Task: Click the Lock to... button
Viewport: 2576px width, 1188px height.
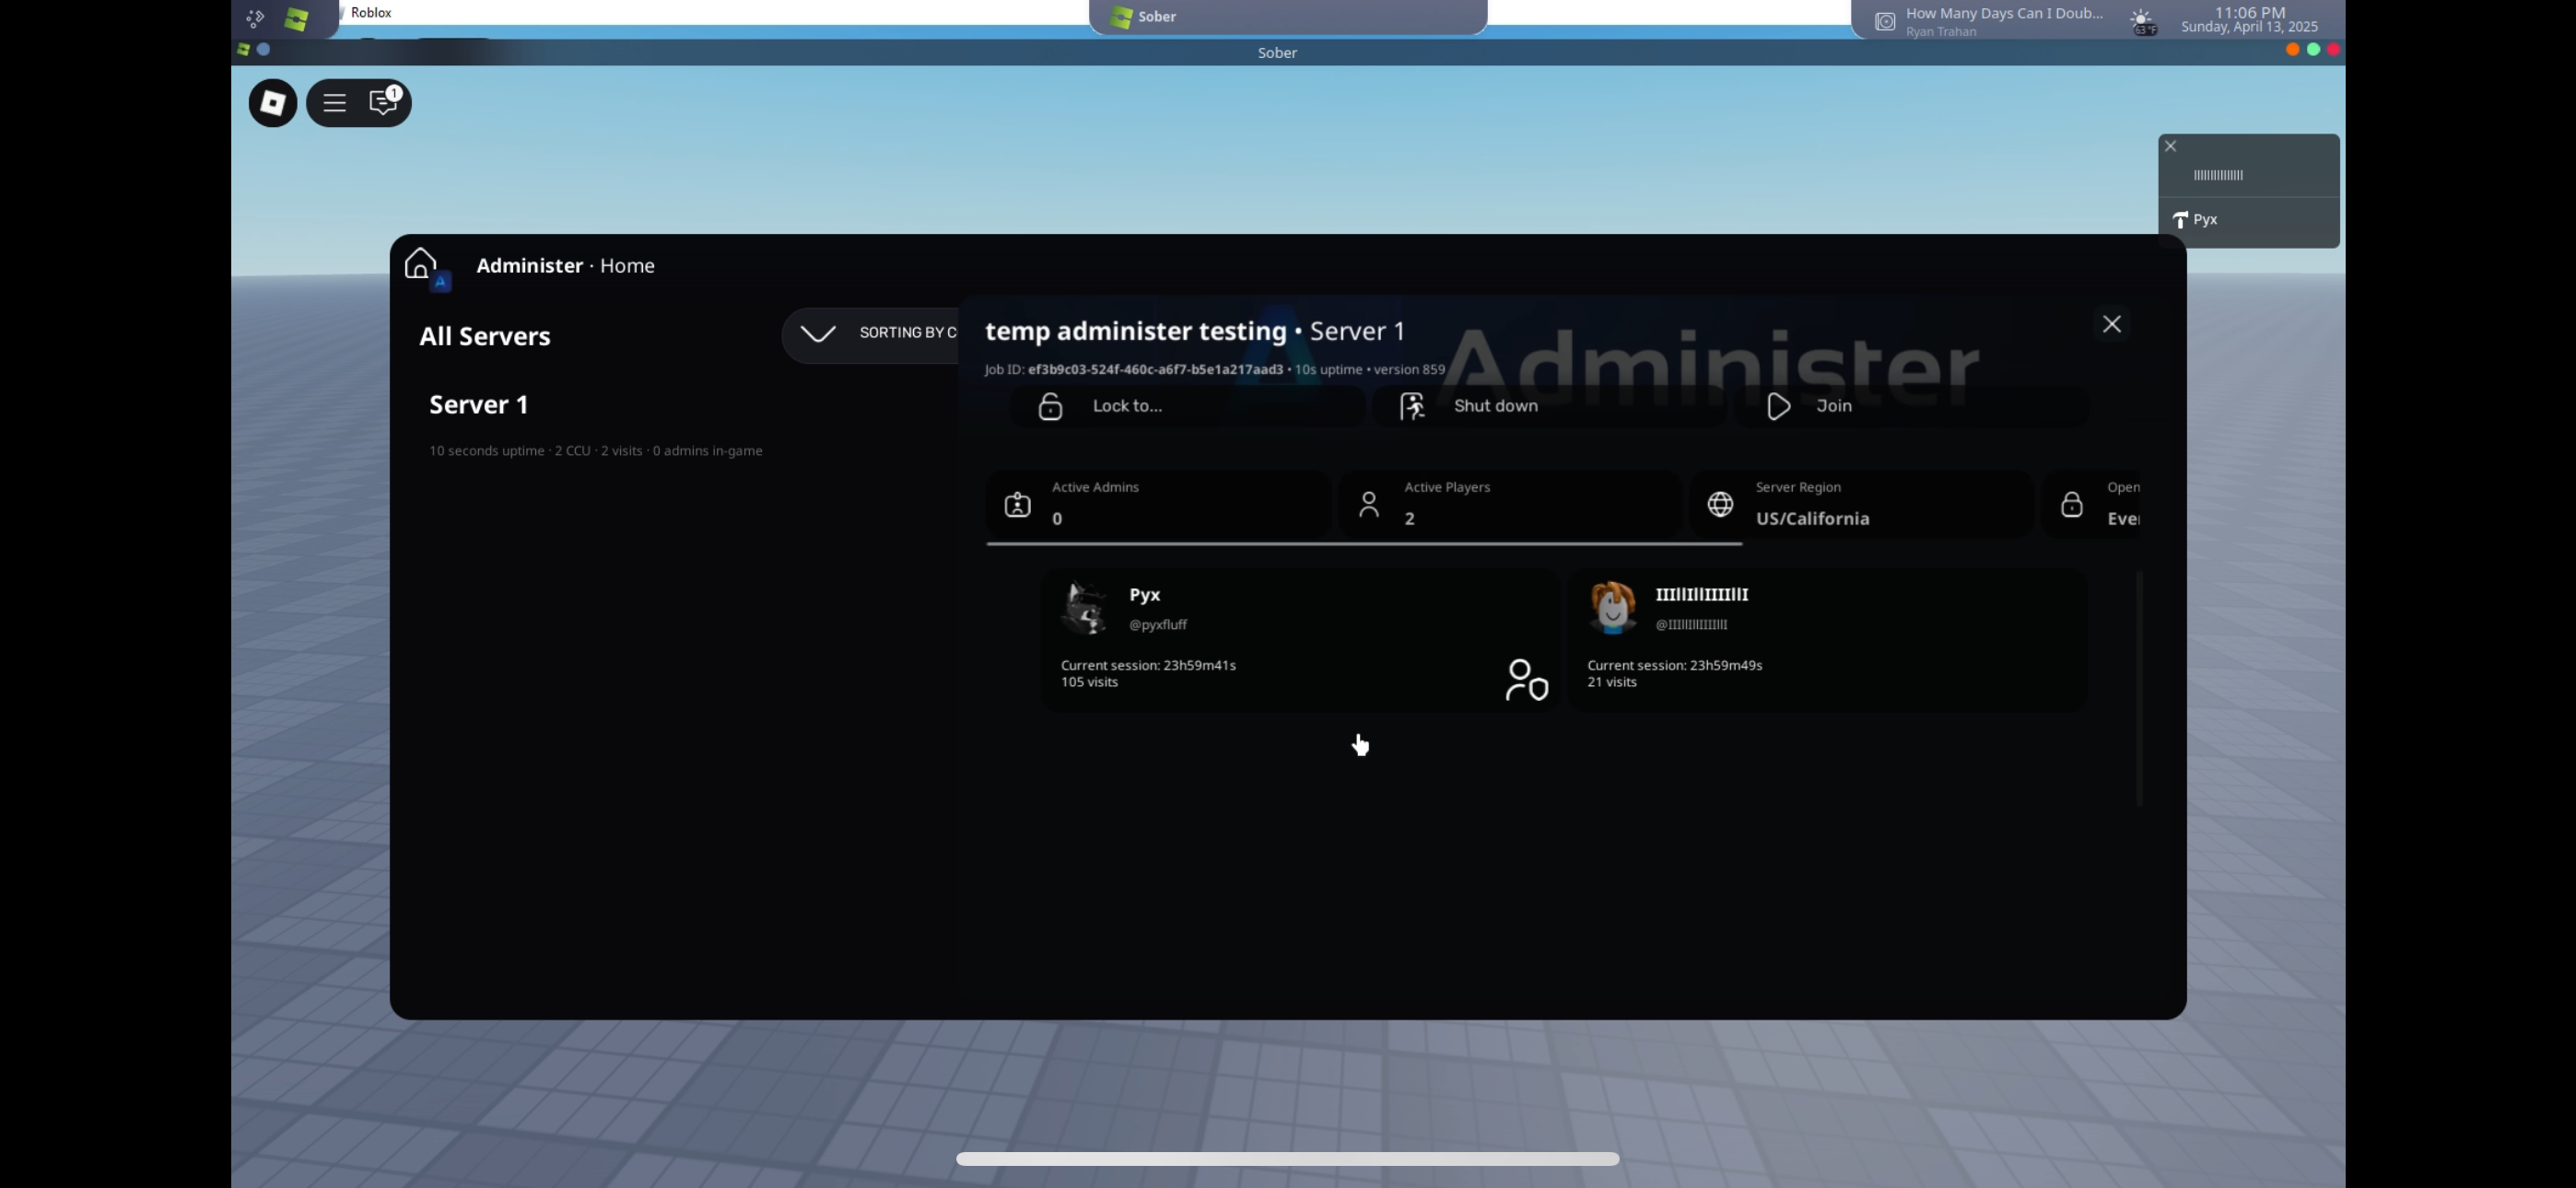Action: coord(1187,406)
